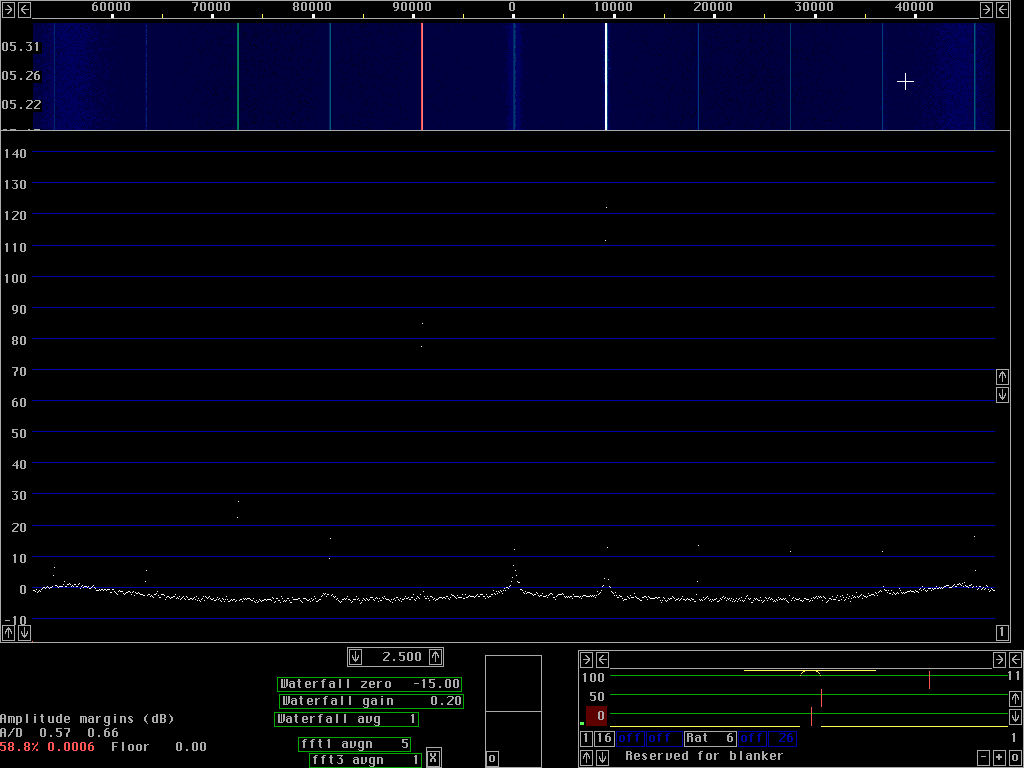Click the 'Floor 0.00' readout
Viewport: 1024px width, 768px height.
159,746
